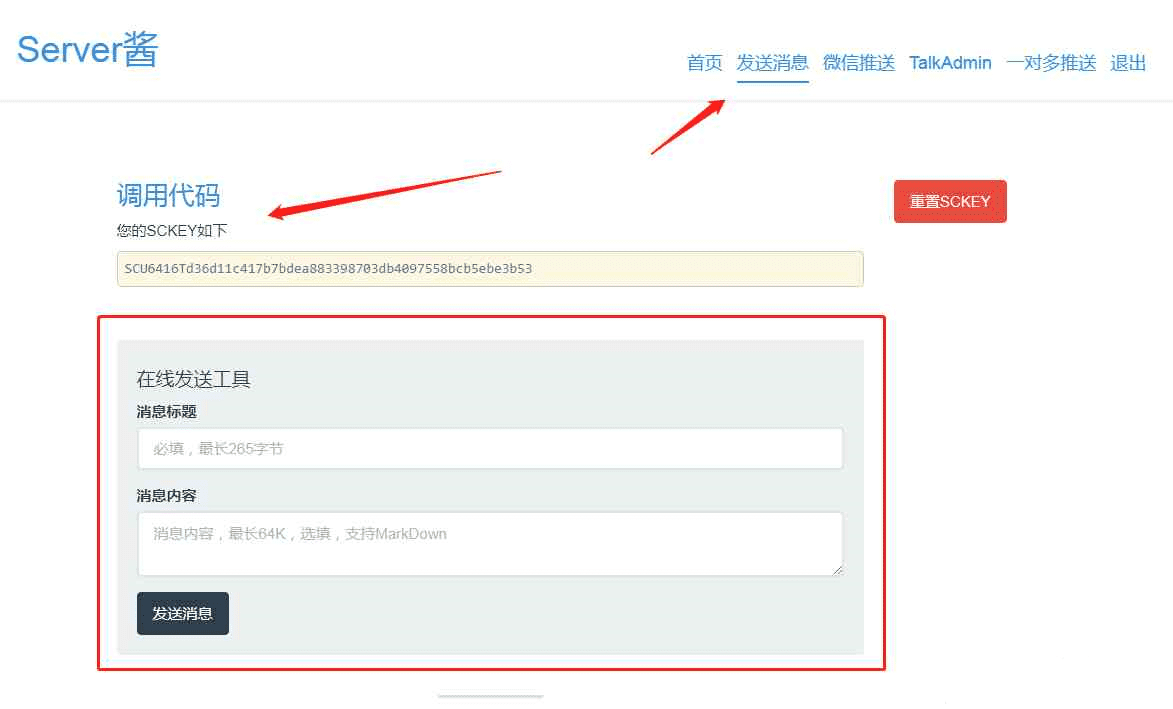Click the 调用代码 heading
Image resolution: width=1173 pixels, height=709 pixels.
click(168, 195)
